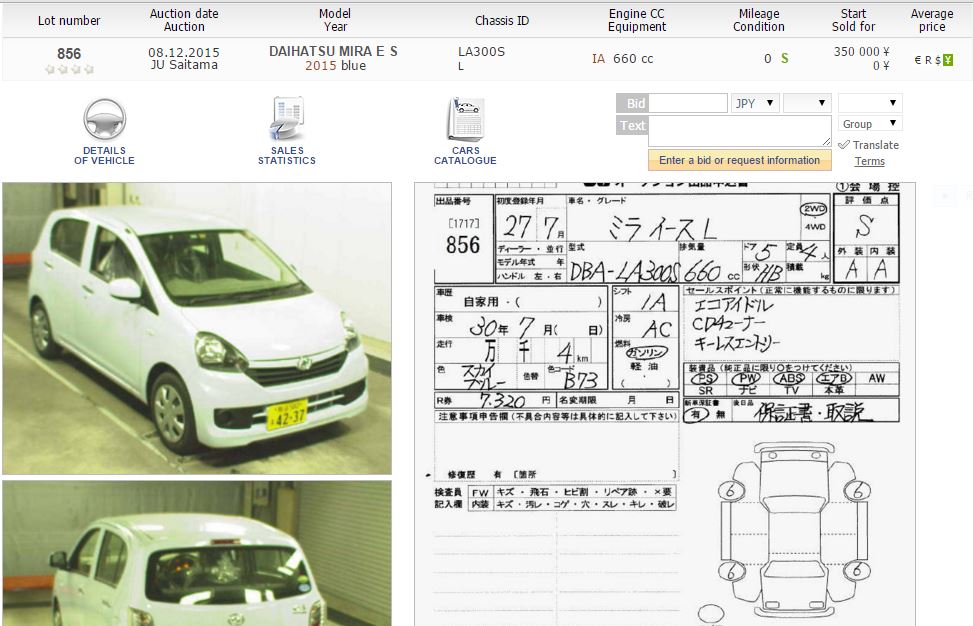Image resolution: width=973 pixels, height=626 pixels.
Task: Rate lot 856 with four stars
Action: [88, 69]
